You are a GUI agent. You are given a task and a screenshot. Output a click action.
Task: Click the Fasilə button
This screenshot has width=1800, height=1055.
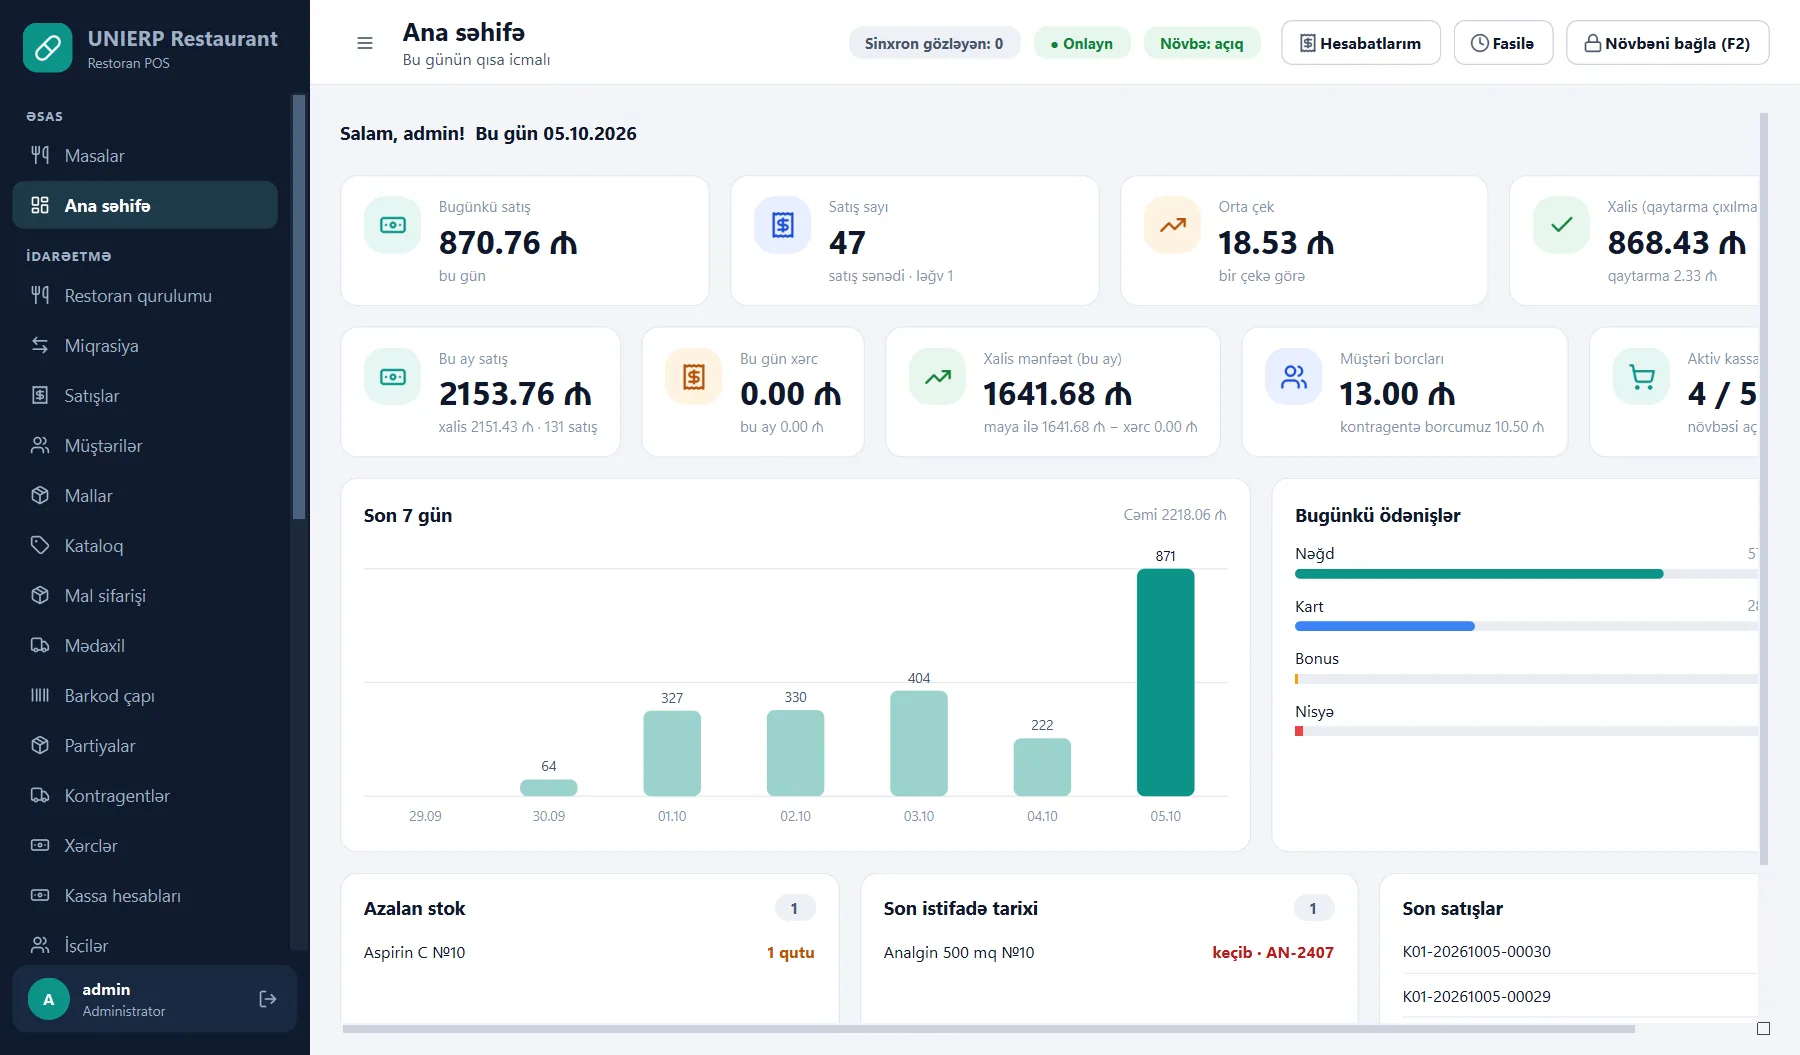point(1503,43)
